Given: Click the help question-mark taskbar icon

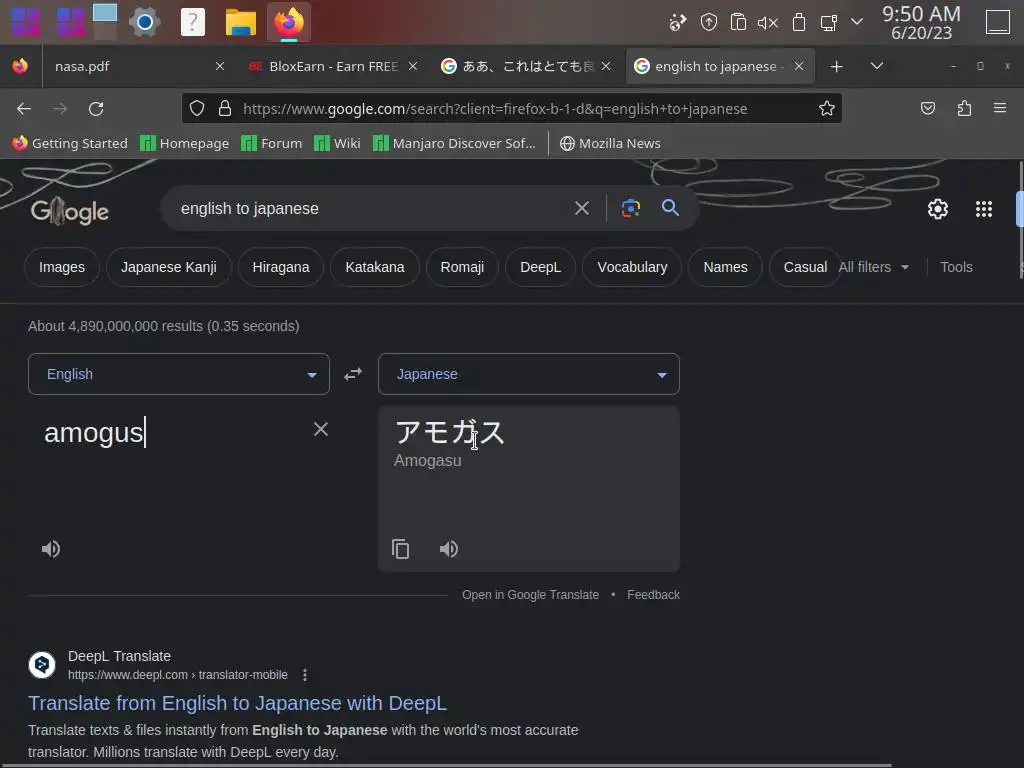Looking at the screenshot, I should pyautogui.click(x=193, y=22).
